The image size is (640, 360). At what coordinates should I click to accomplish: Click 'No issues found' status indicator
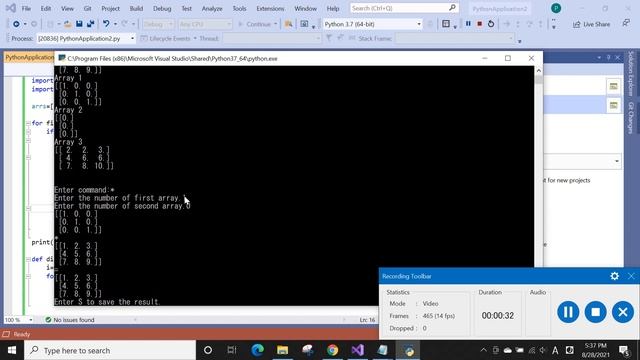(70, 320)
